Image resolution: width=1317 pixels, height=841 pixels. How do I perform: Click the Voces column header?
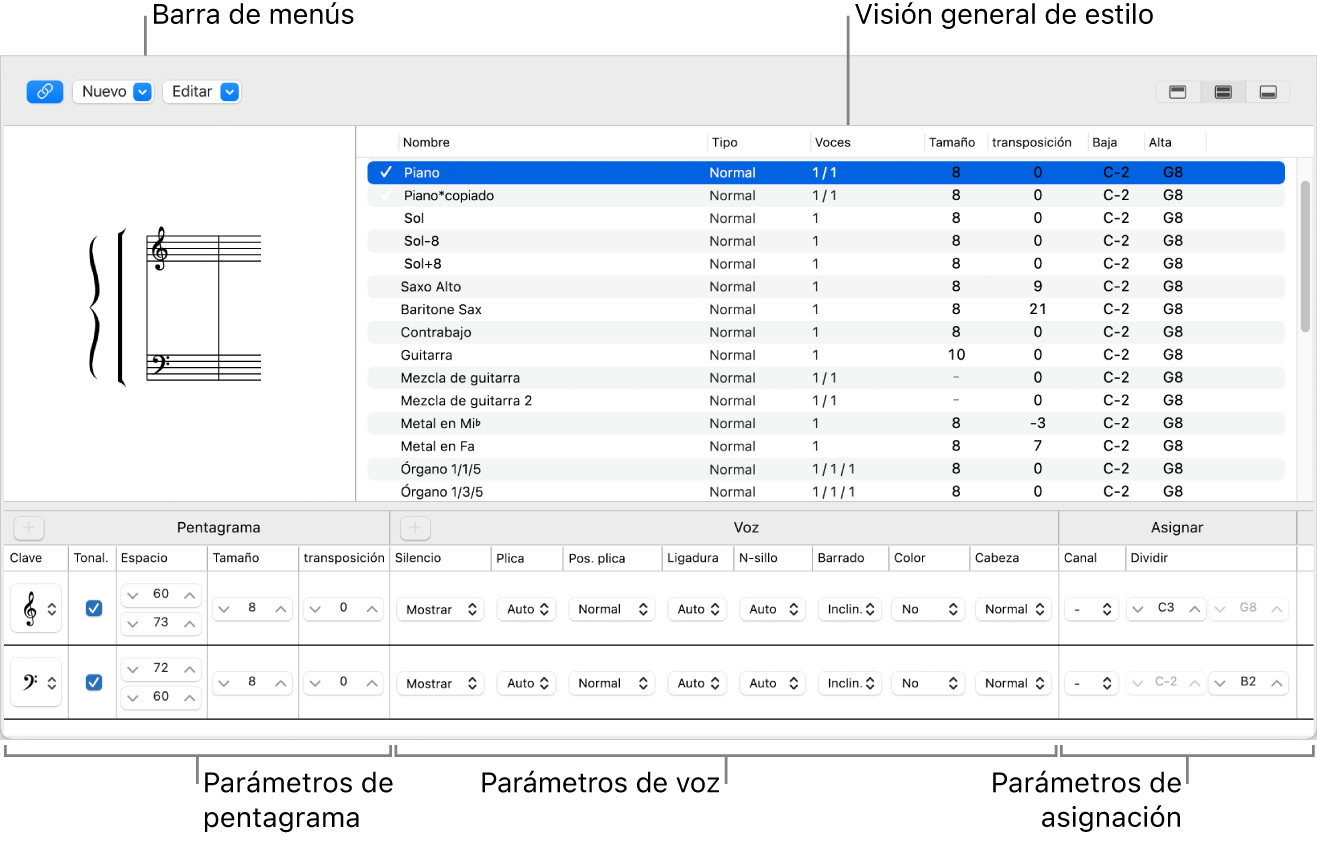pos(833,143)
